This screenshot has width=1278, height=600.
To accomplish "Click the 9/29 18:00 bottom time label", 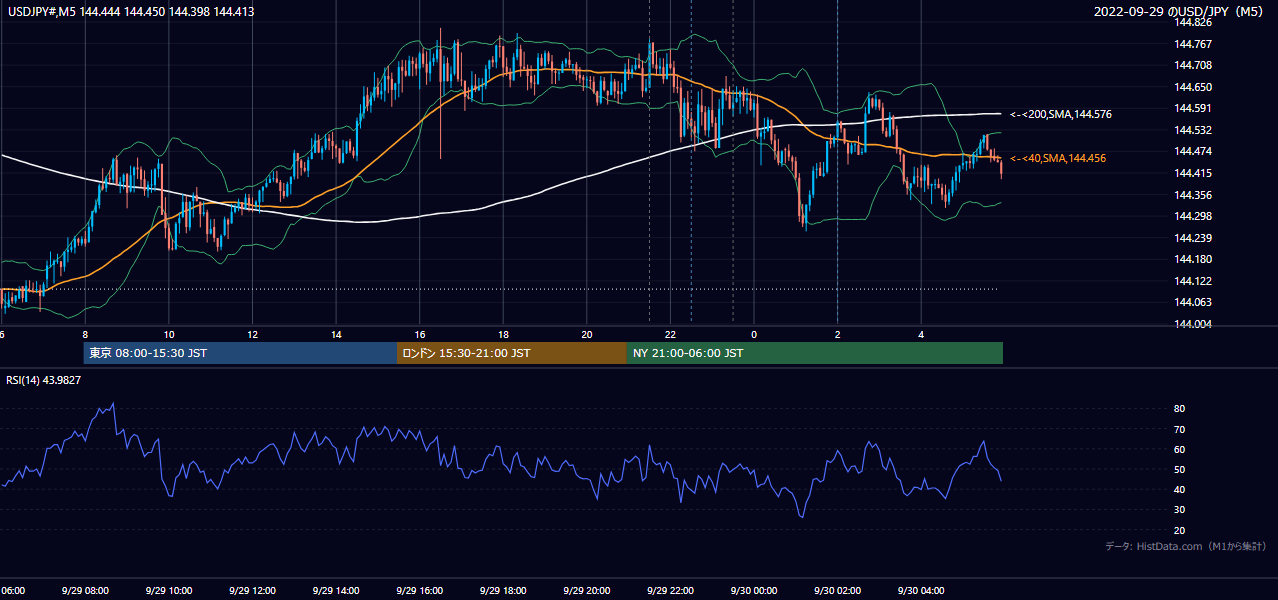I will click(x=503, y=591).
